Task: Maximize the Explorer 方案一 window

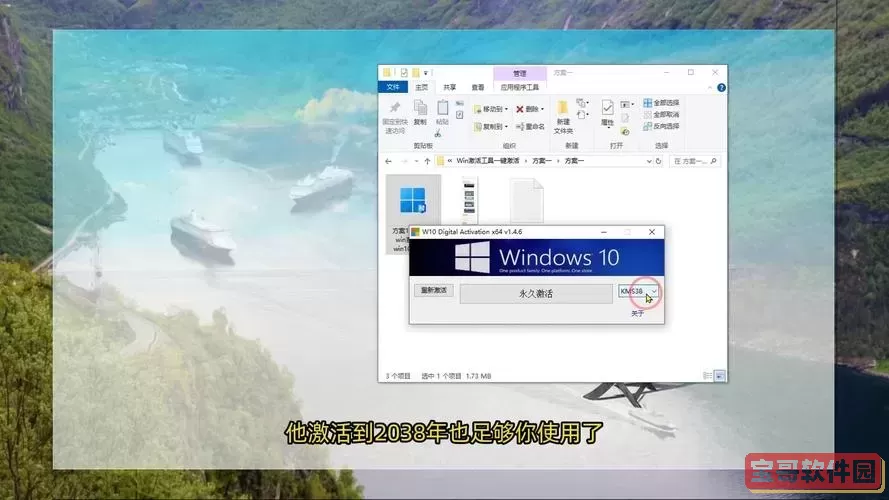Action: tap(691, 73)
